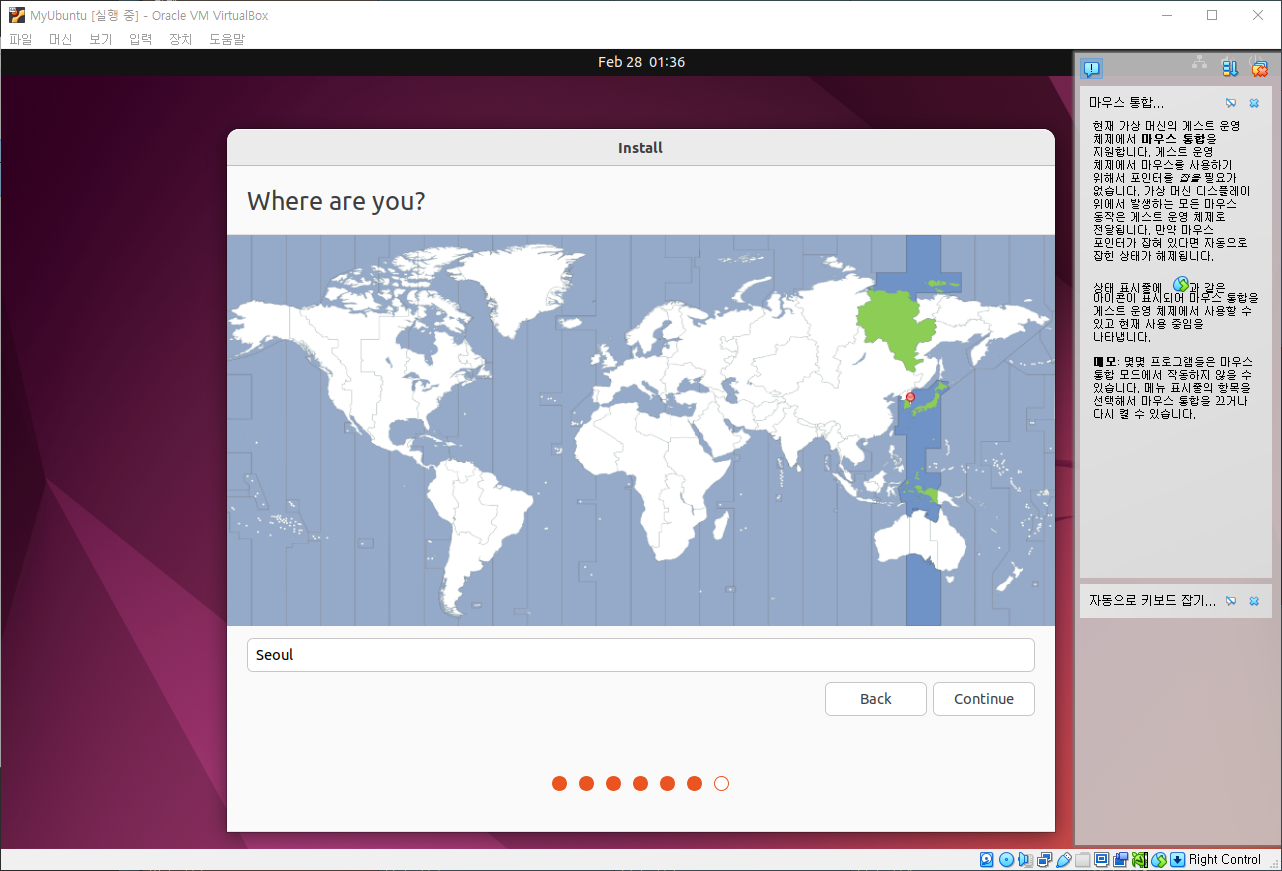1282x871 pixels.
Task: Click the mouse integration globe status icon
Action: [x=1159, y=860]
